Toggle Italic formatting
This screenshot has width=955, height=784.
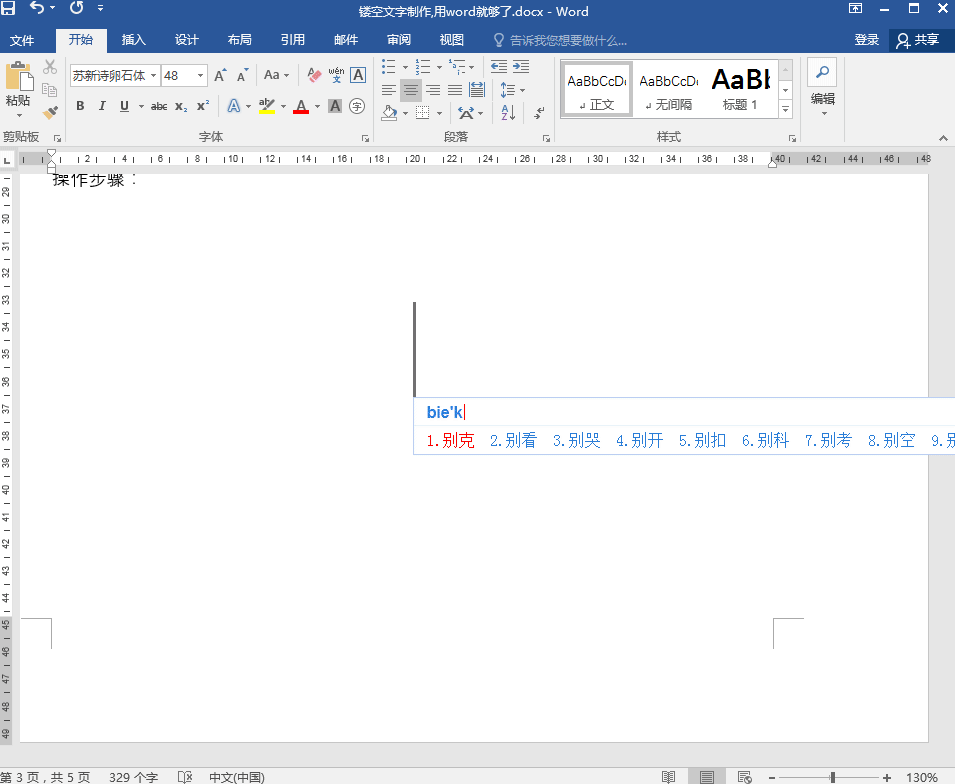pyautogui.click(x=102, y=106)
